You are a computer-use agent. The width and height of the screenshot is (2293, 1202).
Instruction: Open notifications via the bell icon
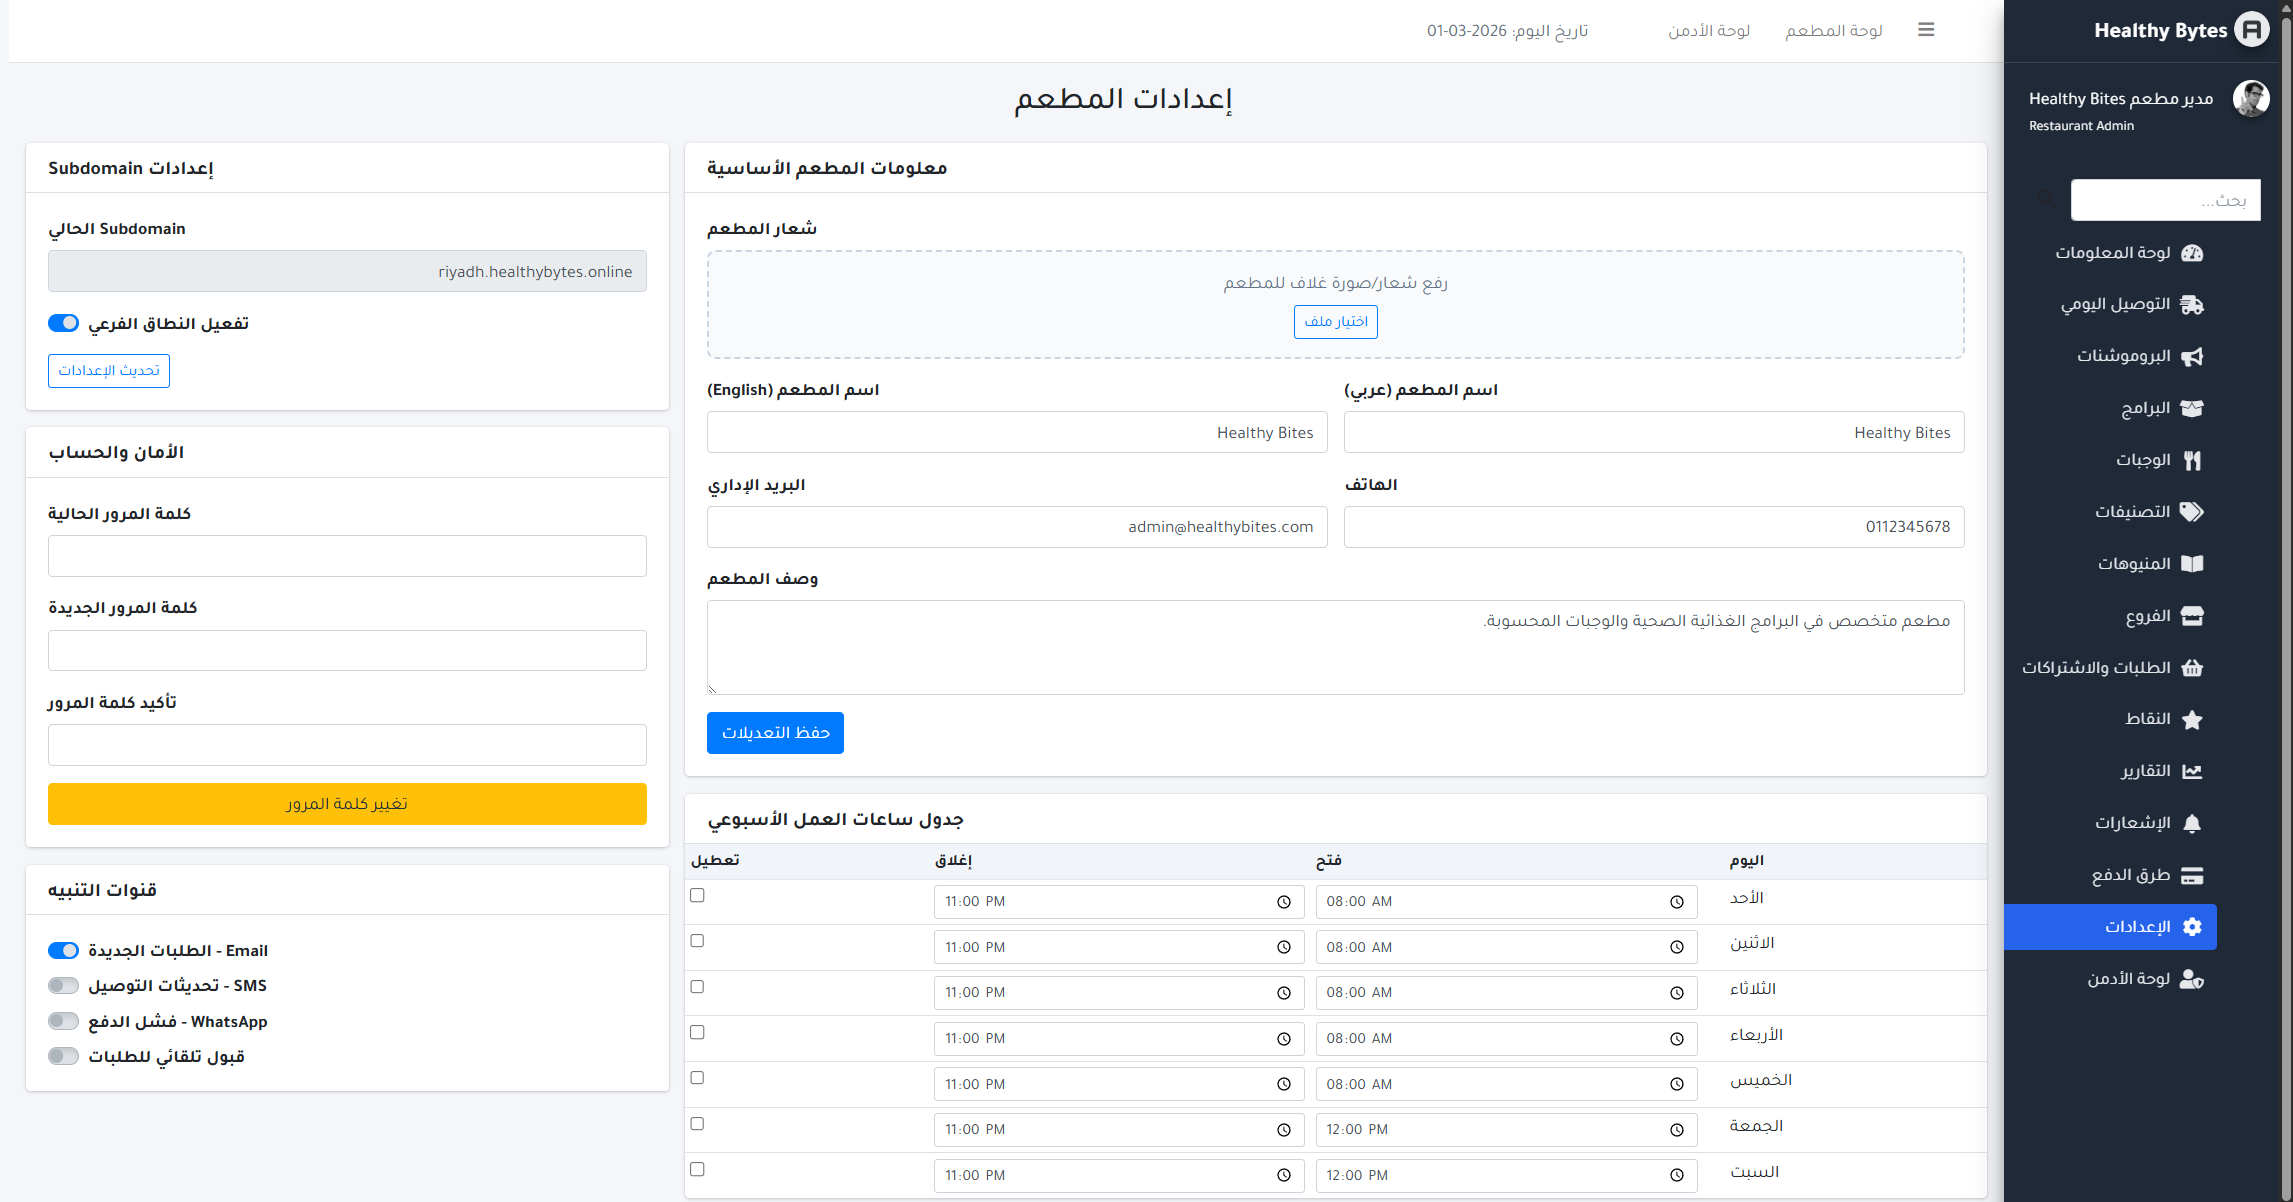click(2191, 824)
